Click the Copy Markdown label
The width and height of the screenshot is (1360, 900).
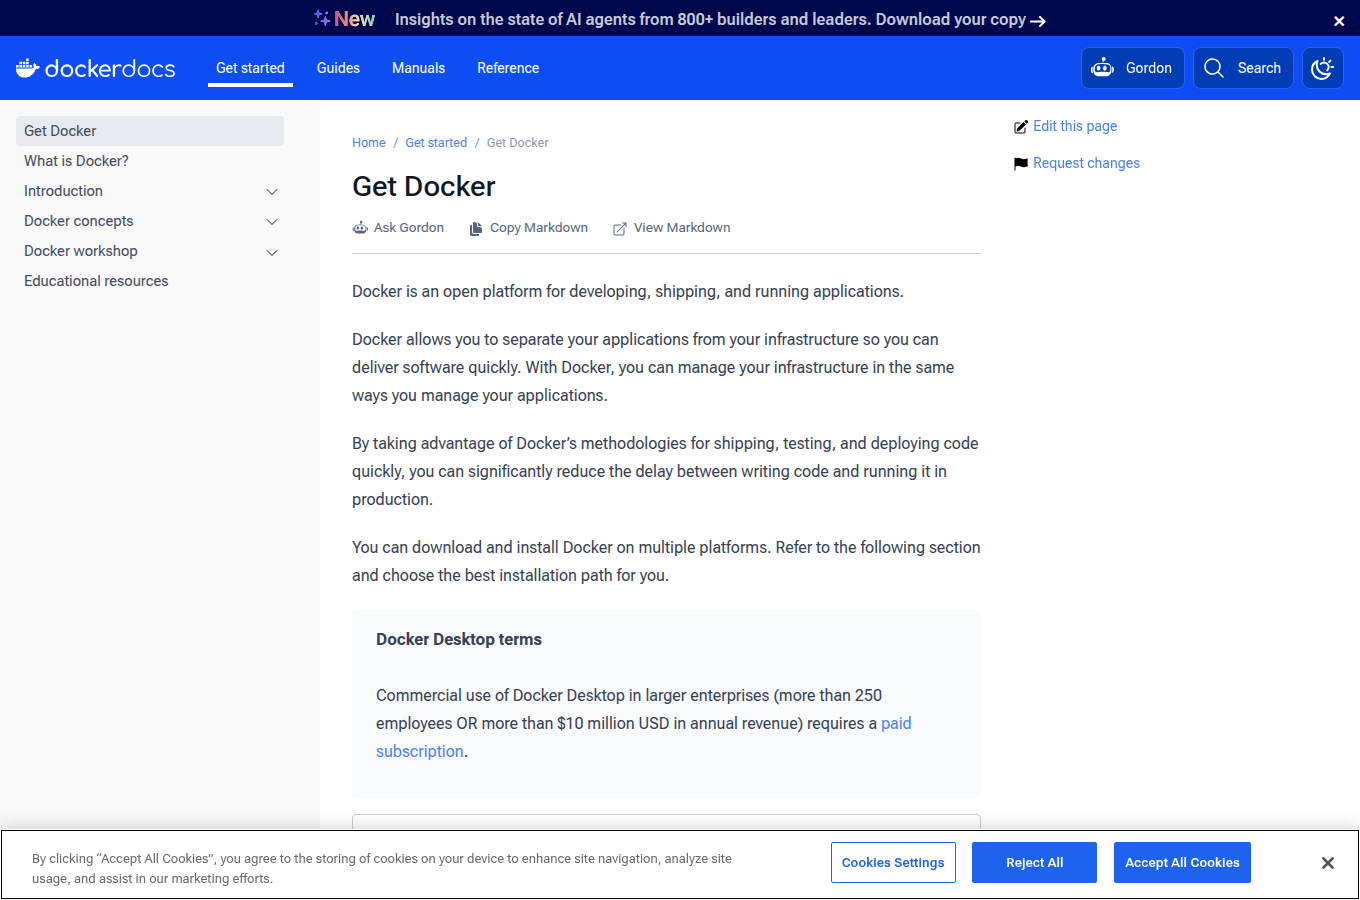click(539, 228)
